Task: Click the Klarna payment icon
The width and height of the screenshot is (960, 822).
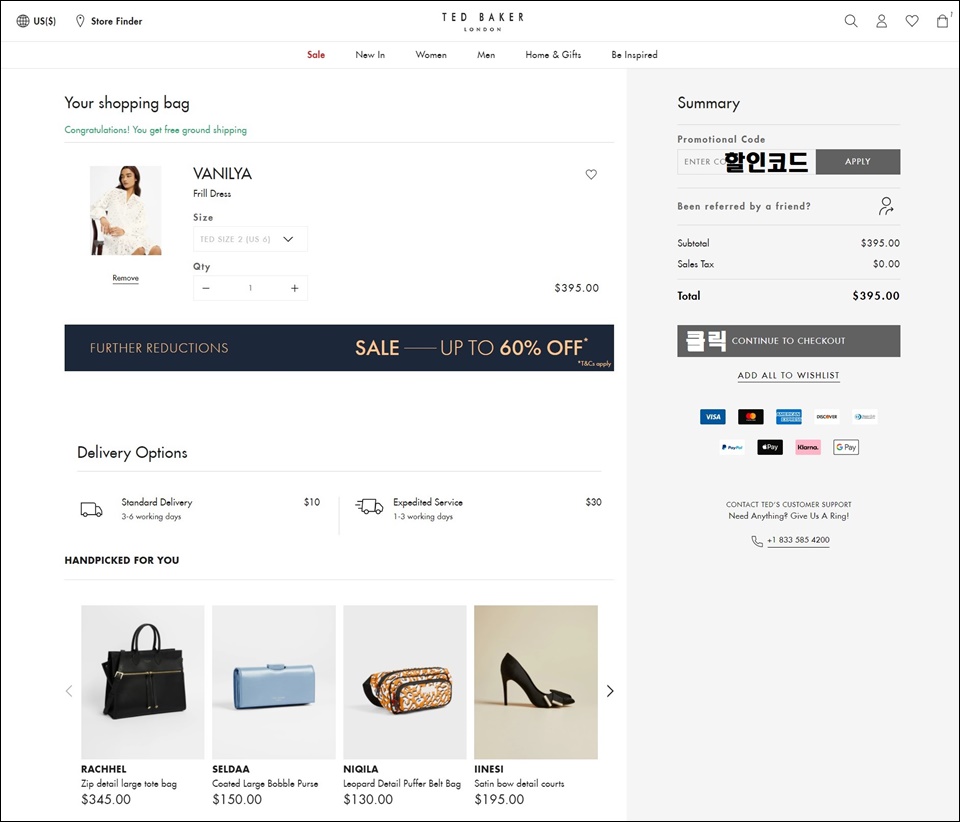Action: coord(808,447)
